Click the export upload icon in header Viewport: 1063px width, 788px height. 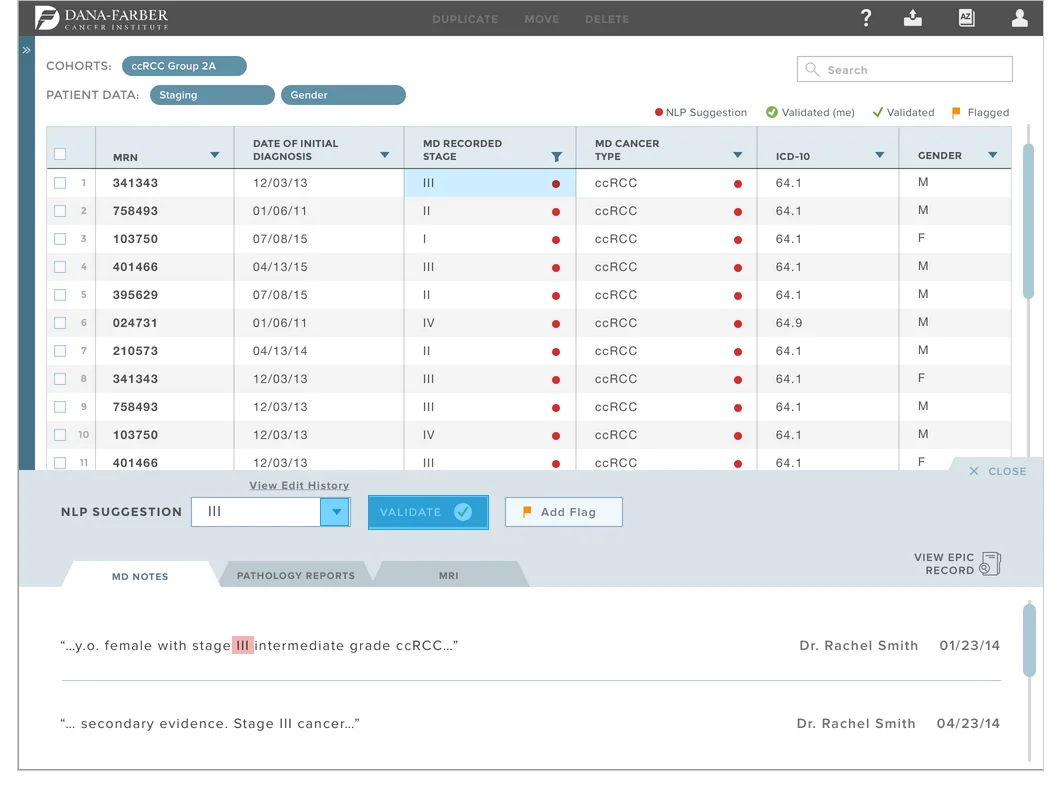pos(912,18)
